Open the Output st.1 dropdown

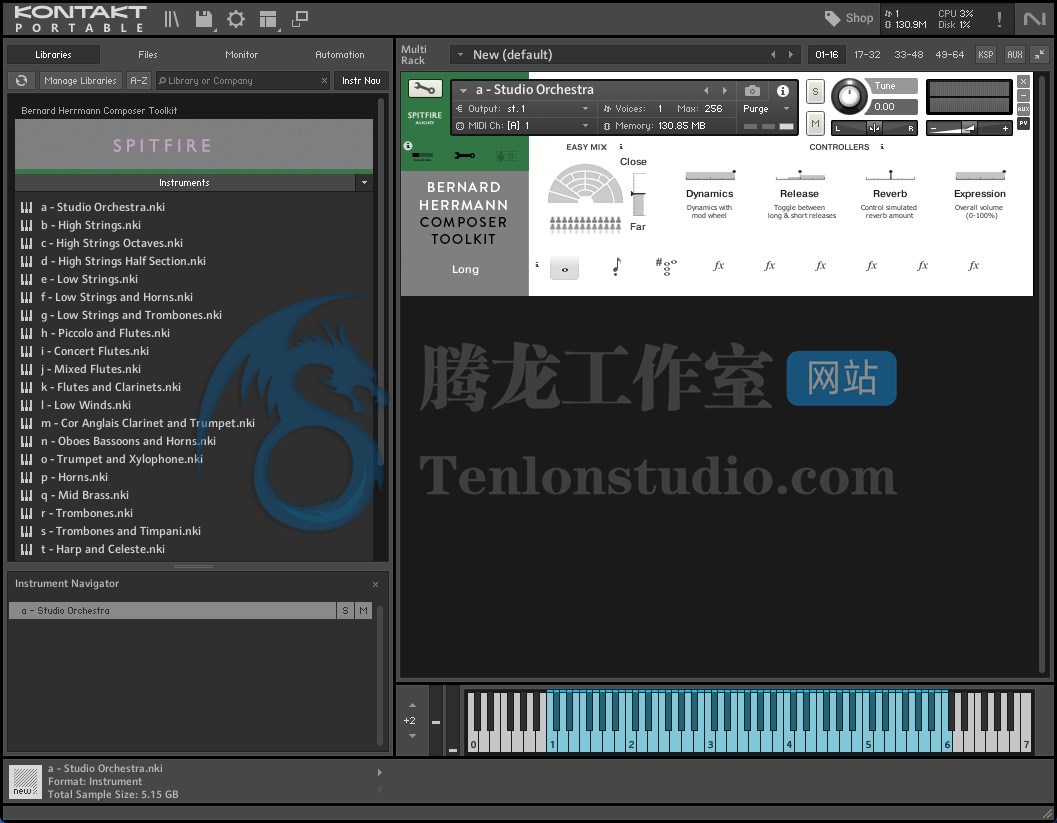click(x=584, y=109)
